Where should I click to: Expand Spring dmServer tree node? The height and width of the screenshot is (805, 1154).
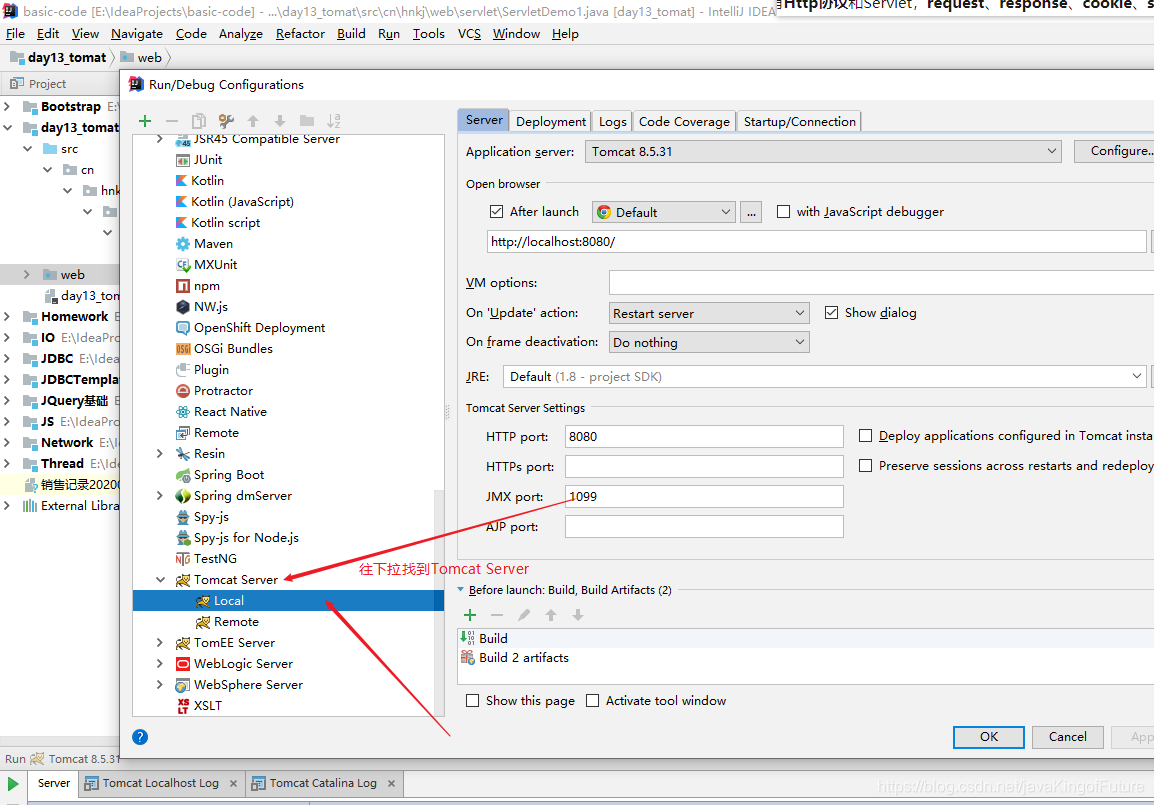point(160,496)
